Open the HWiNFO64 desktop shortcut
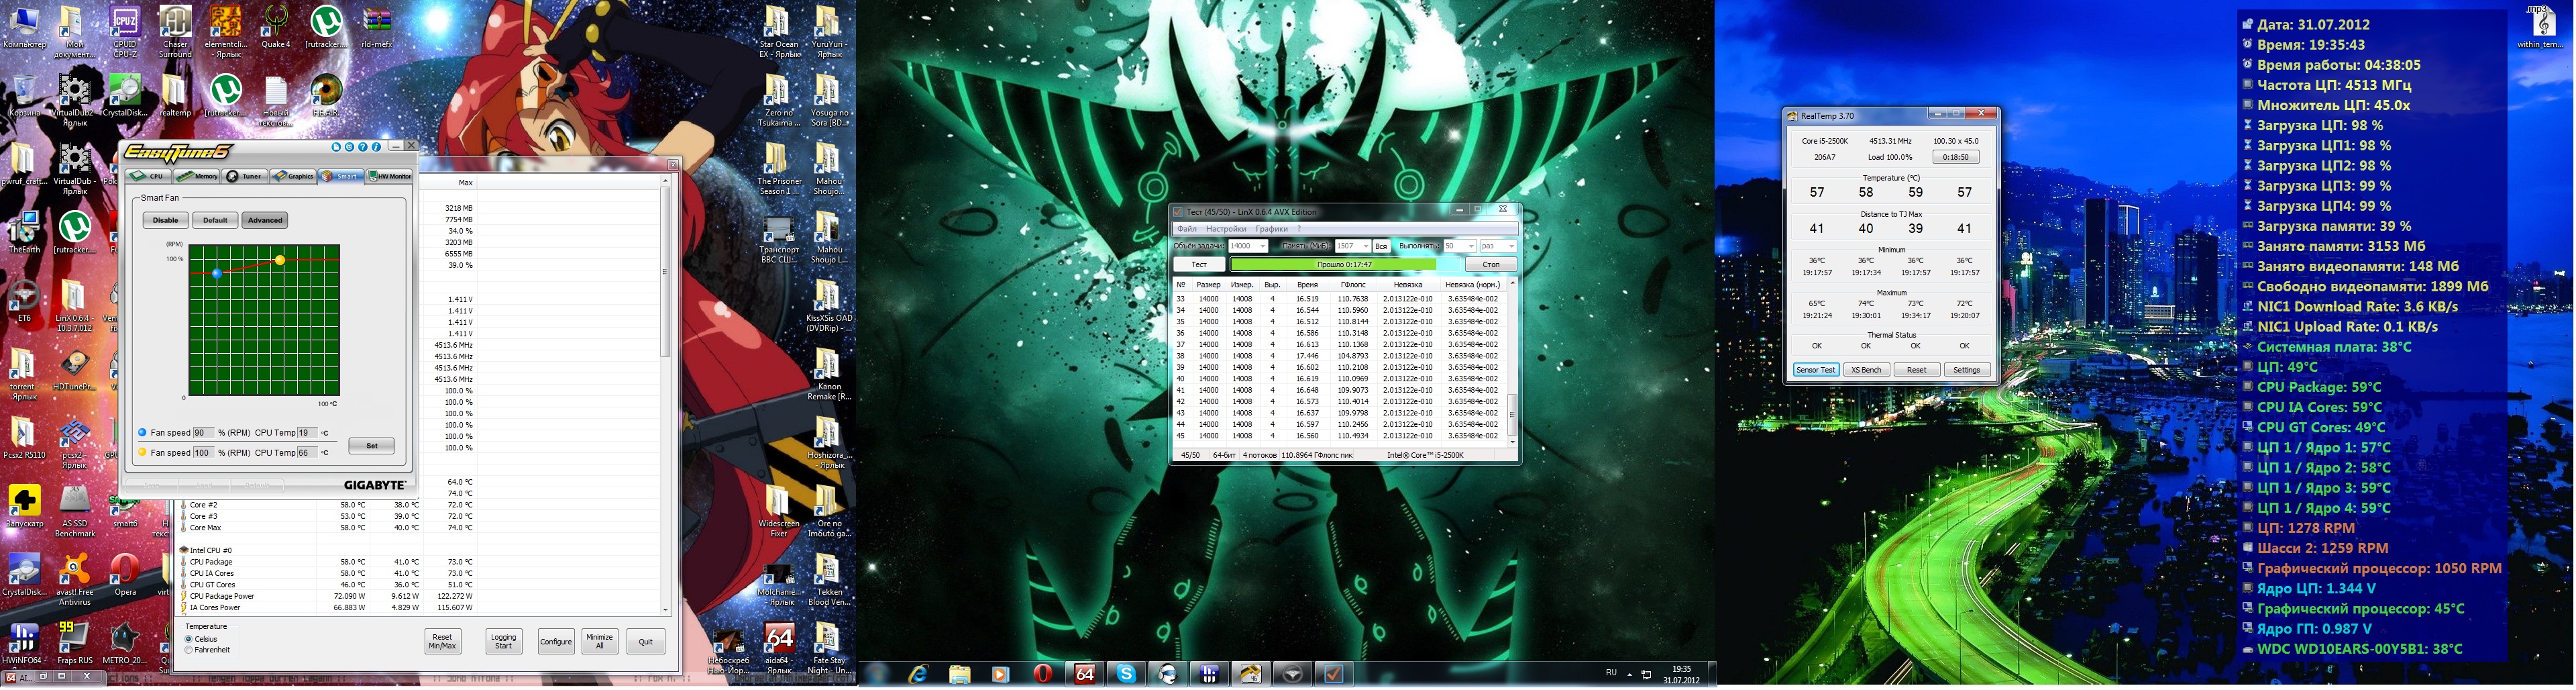The height and width of the screenshot is (690, 2576). [24, 642]
